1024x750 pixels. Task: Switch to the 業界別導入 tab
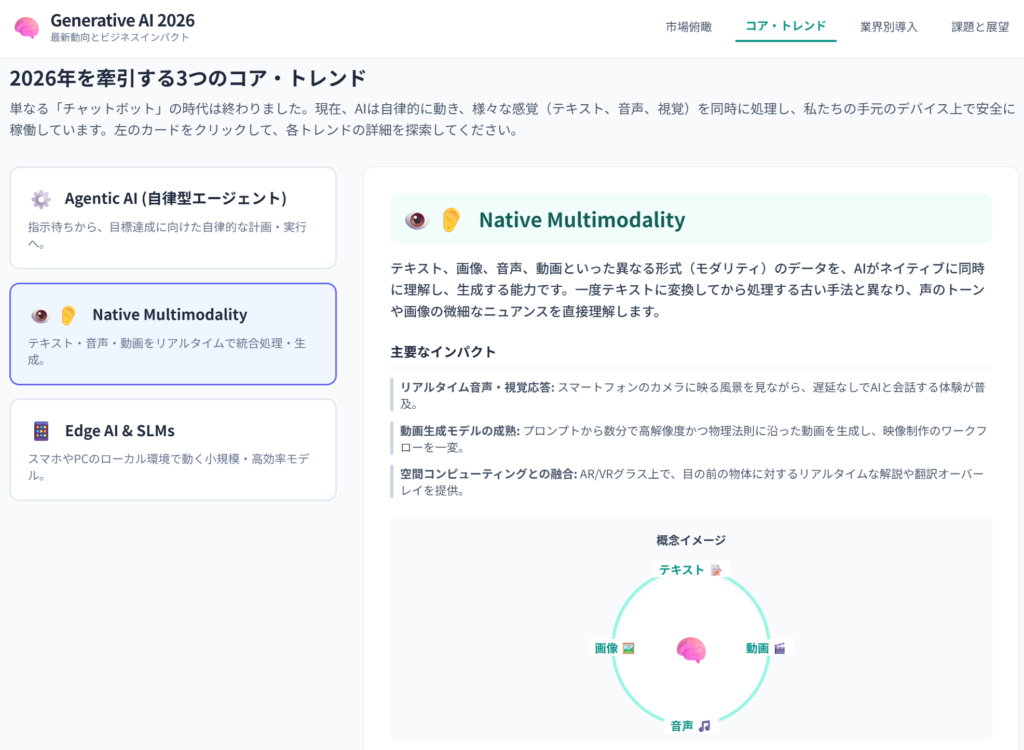(888, 27)
